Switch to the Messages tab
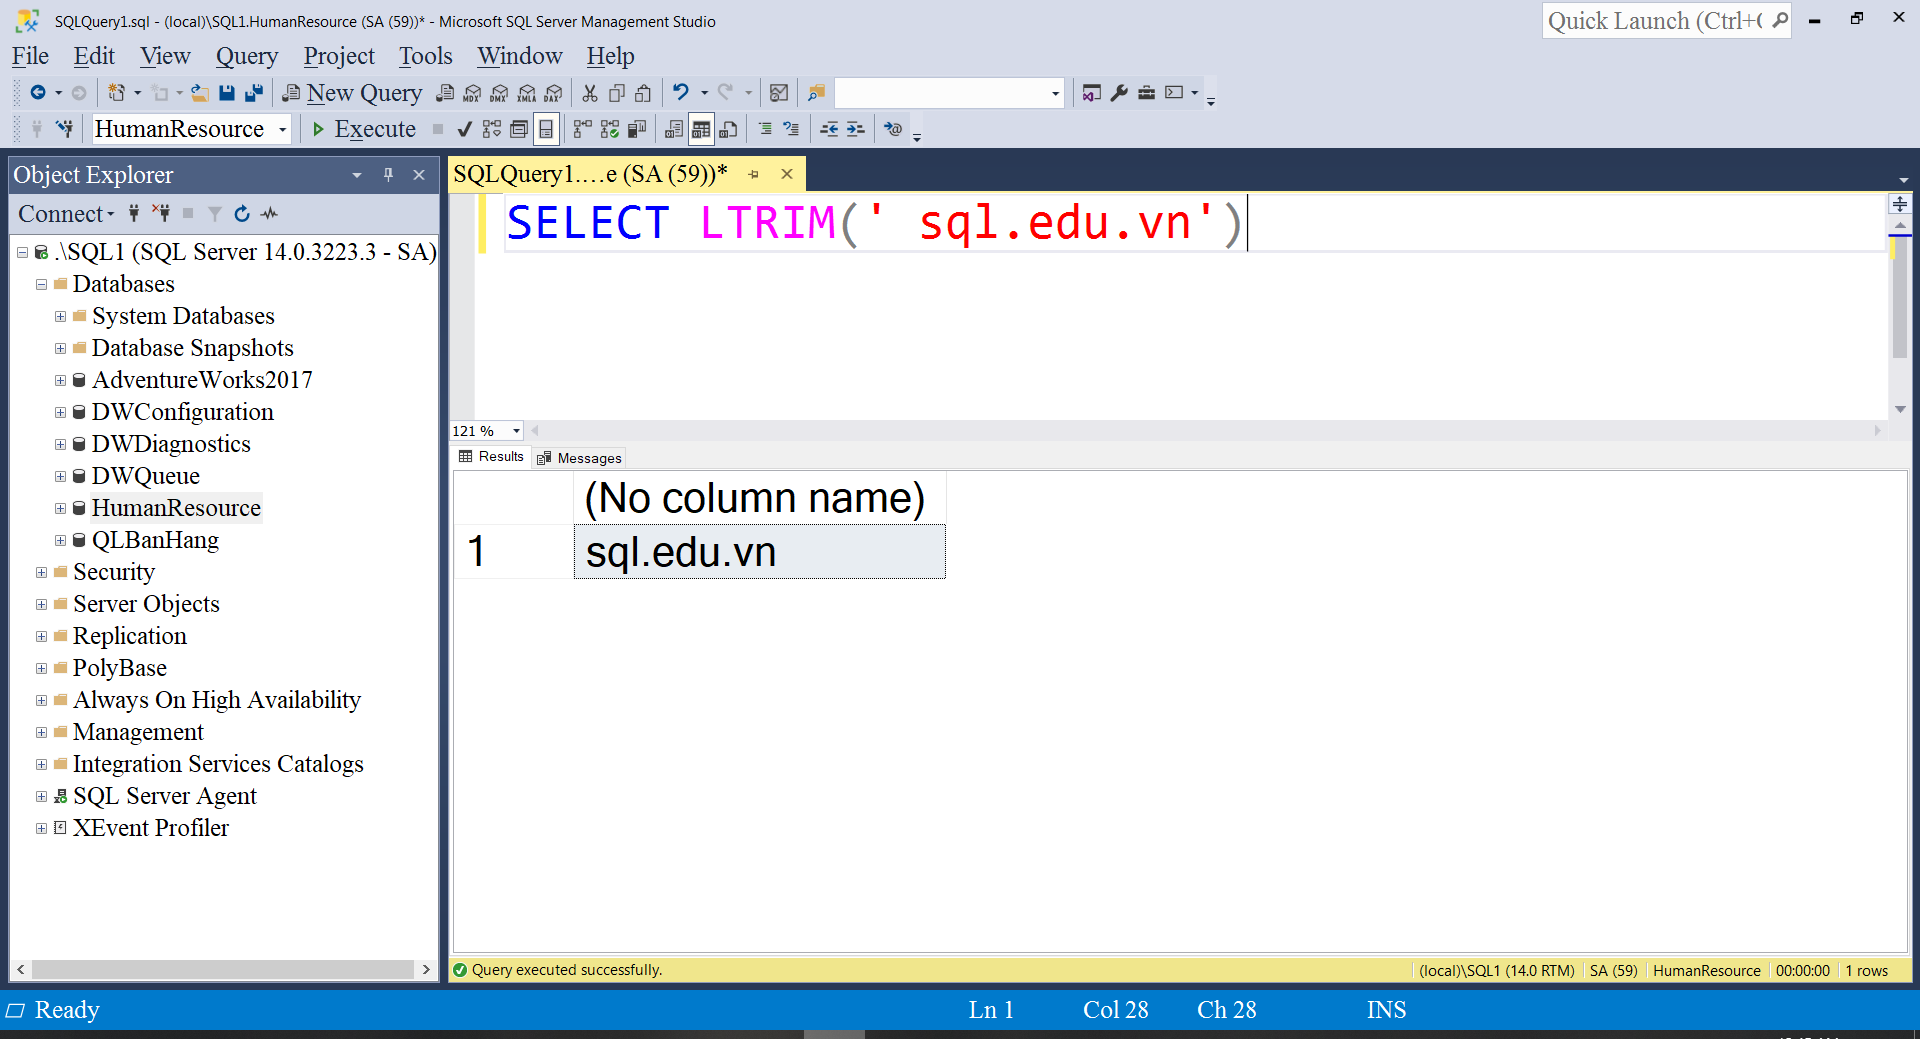 (580, 458)
